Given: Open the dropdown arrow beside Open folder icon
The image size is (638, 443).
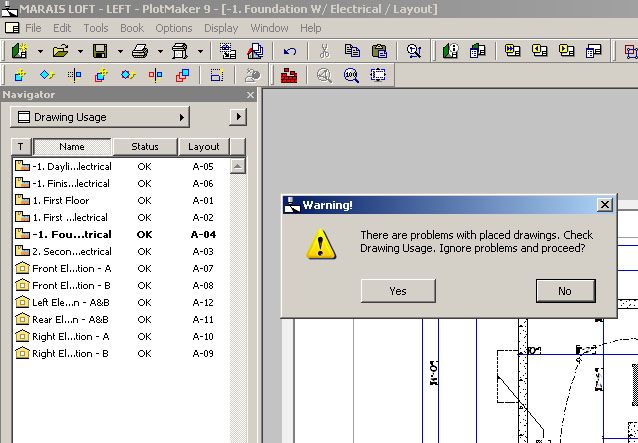Looking at the screenshot, I should click(80, 52).
